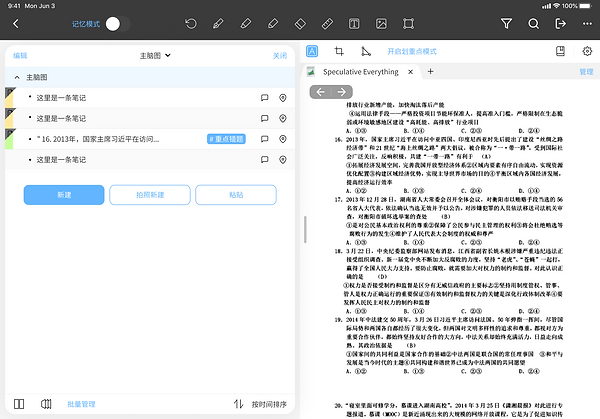Select the crop tool in document toolbar
This screenshot has width=600, height=419.
click(x=339, y=51)
